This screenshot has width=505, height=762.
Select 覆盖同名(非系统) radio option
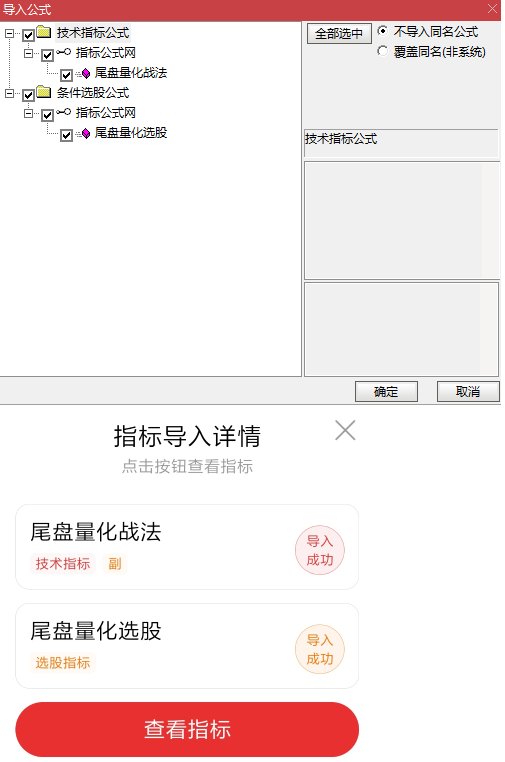tap(383, 51)
